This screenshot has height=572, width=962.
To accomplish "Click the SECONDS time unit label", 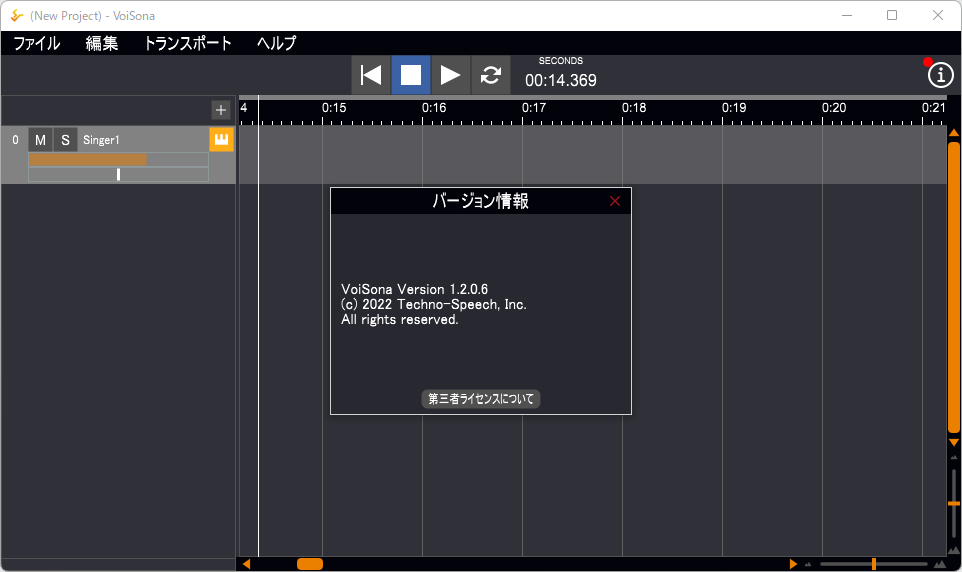I will tap(561, 61).
